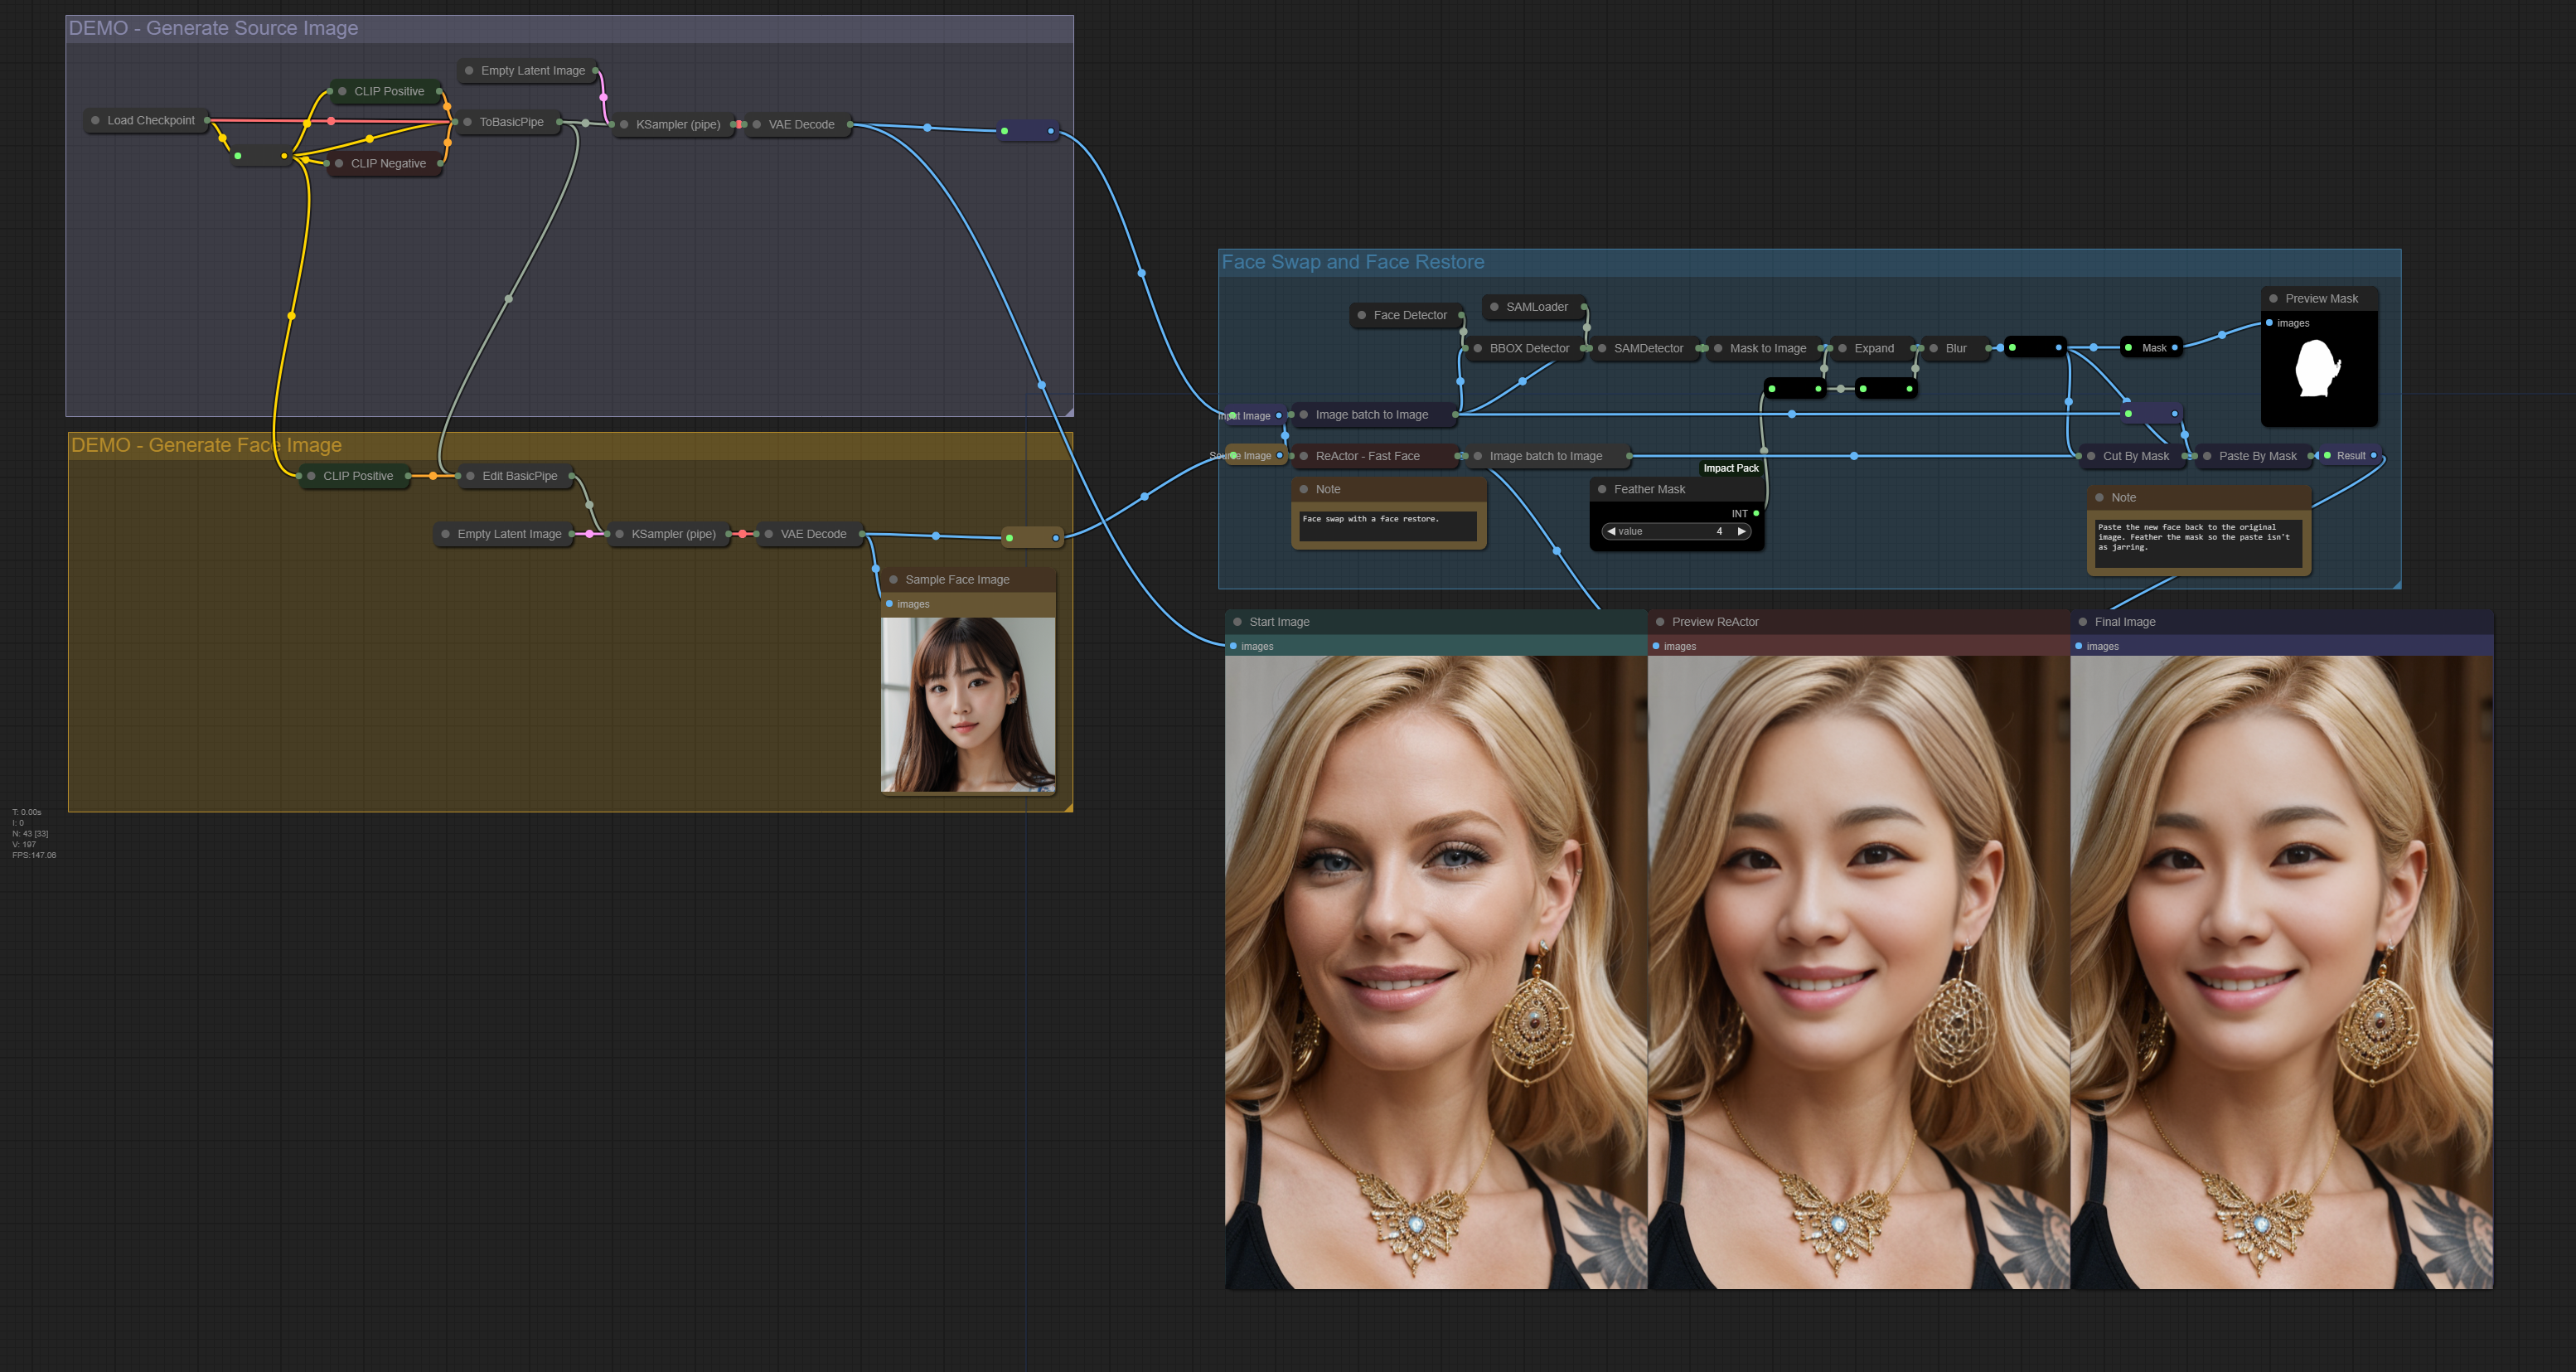
Task: Toggle collapse dot on the Final Image node
Action: pyautogui.click(x=2083, y=622)
